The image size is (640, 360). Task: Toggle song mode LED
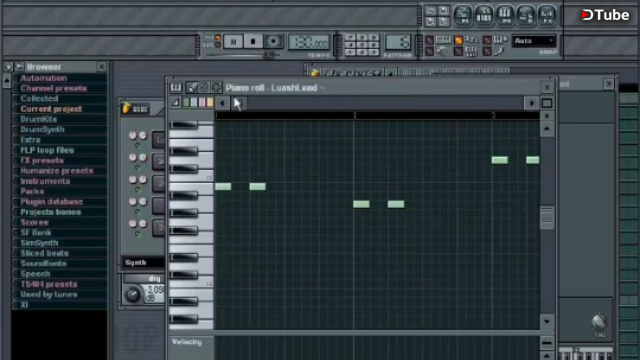point(218,45)
